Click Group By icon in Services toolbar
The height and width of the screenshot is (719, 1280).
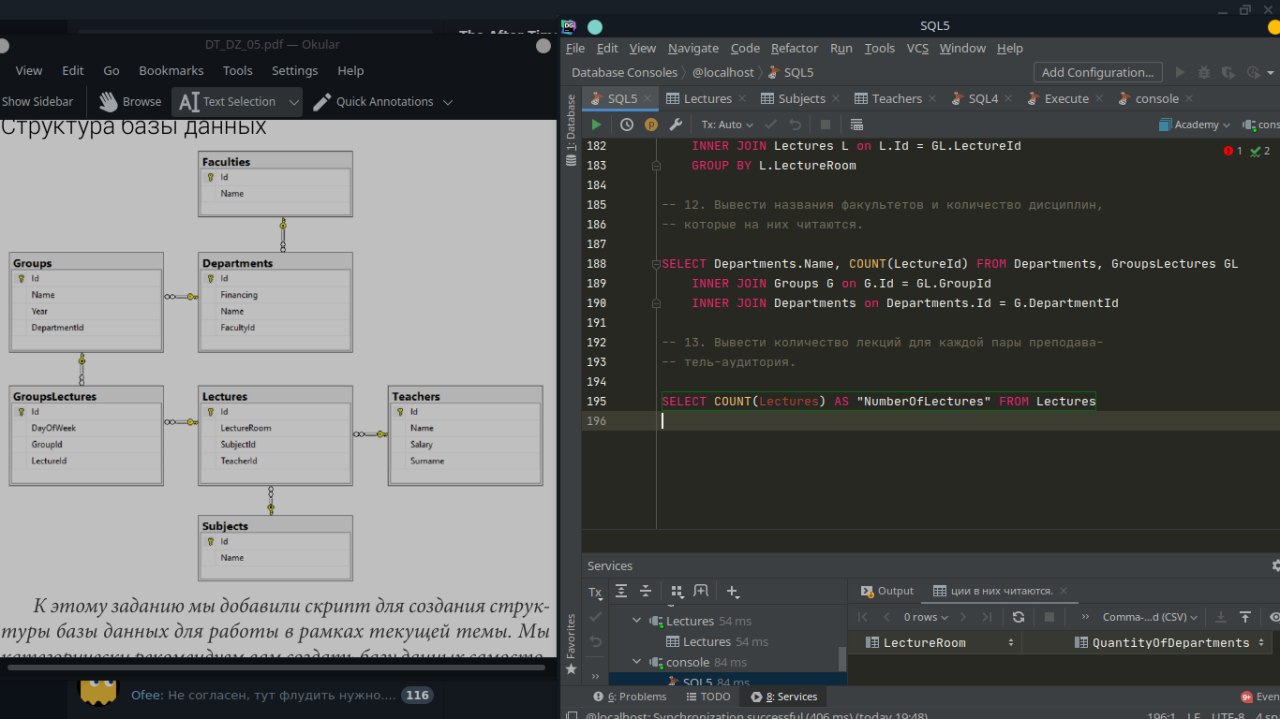coord(677,591)
